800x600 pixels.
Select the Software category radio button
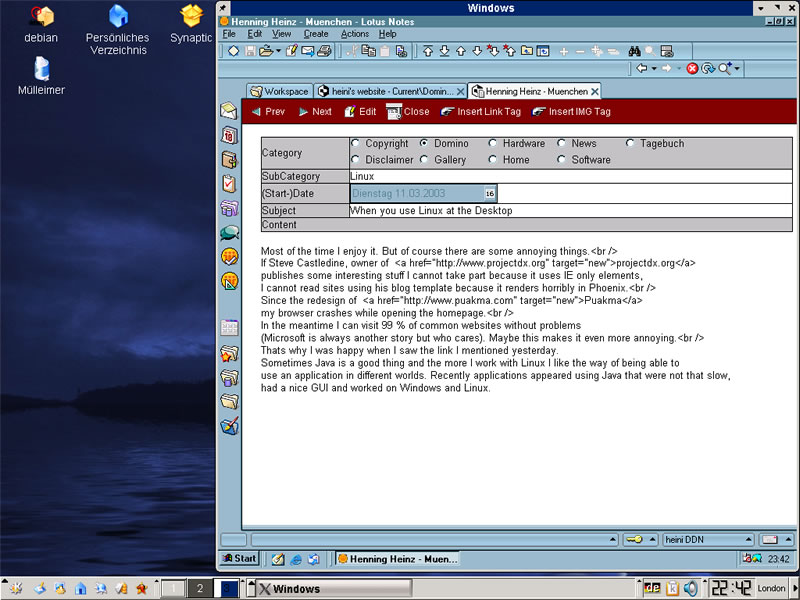click(x=561, y=160)
